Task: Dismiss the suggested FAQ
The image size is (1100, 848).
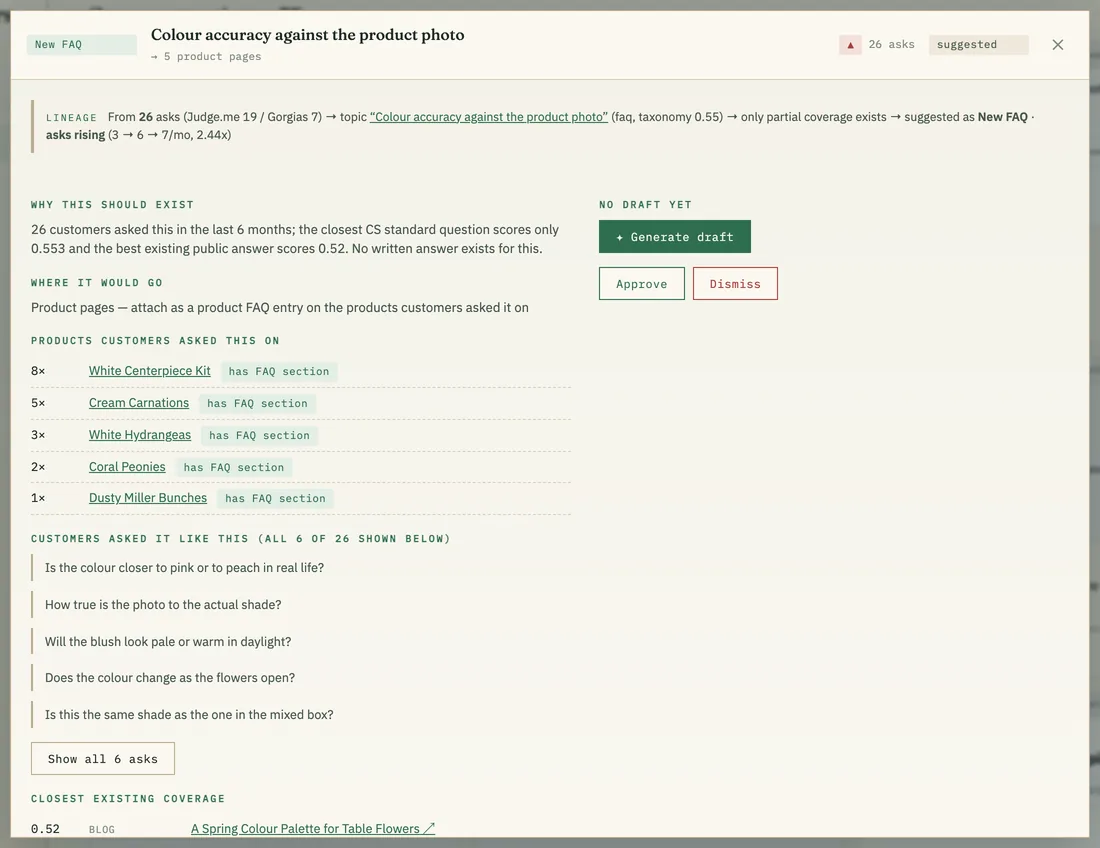Action: tap(735, 283)
